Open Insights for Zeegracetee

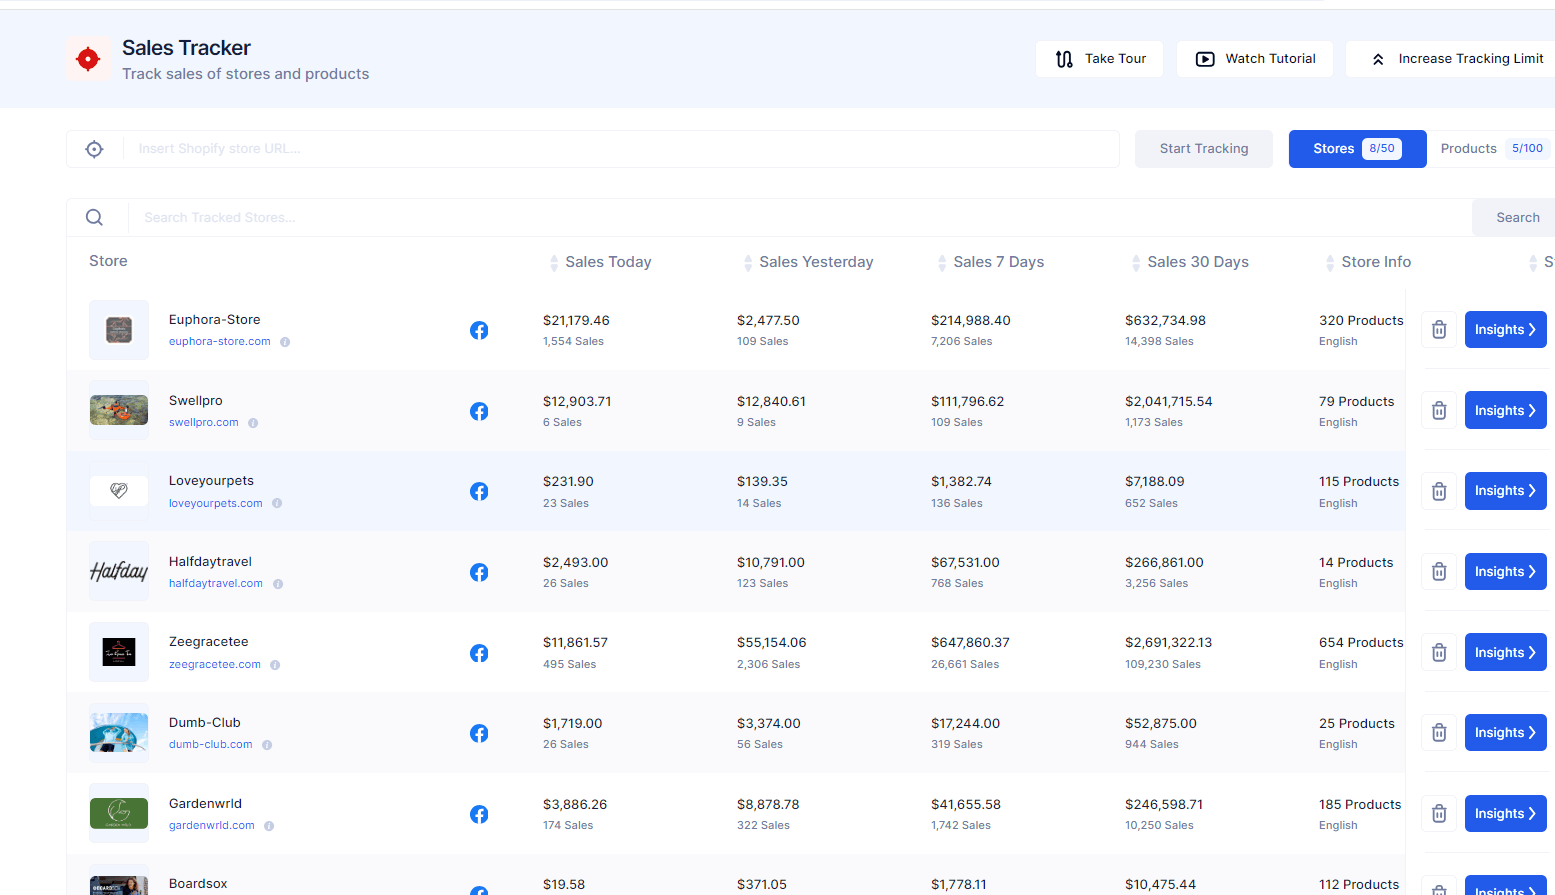coord(1505,652)
